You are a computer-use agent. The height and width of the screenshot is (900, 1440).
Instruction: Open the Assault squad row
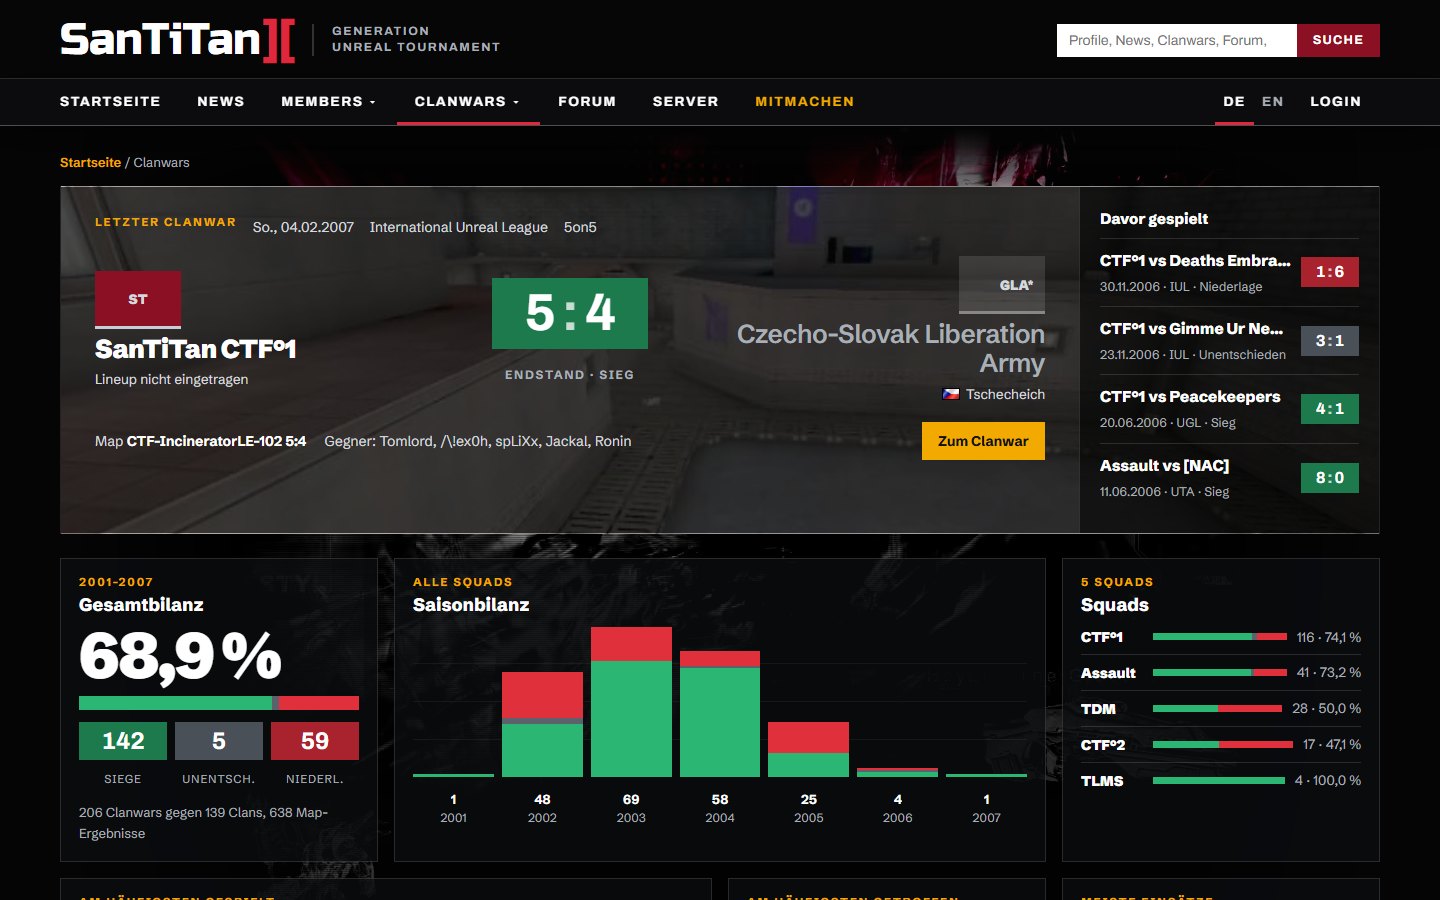(1221, 673)
